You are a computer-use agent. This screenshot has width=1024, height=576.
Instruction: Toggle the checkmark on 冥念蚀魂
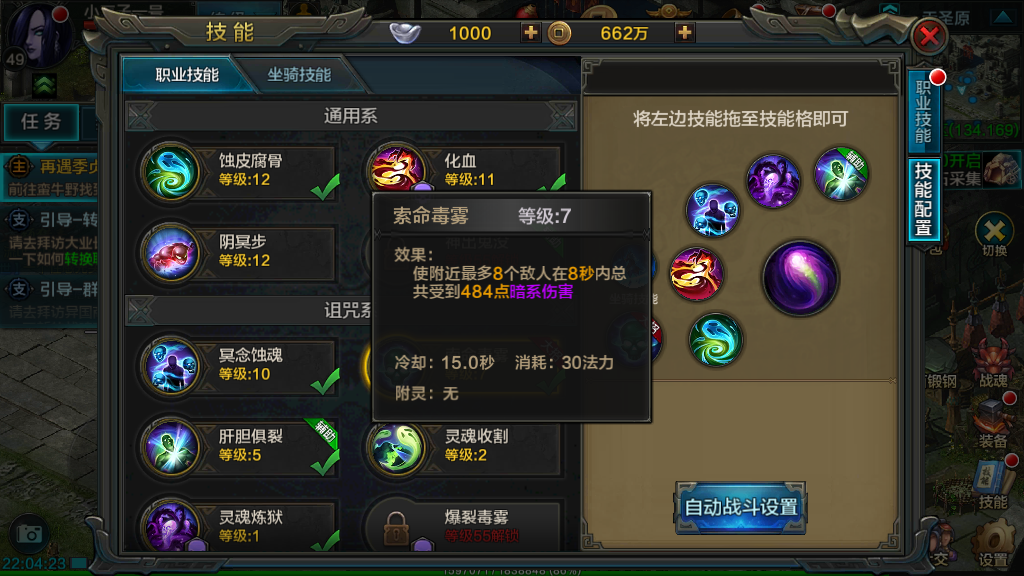325,381
